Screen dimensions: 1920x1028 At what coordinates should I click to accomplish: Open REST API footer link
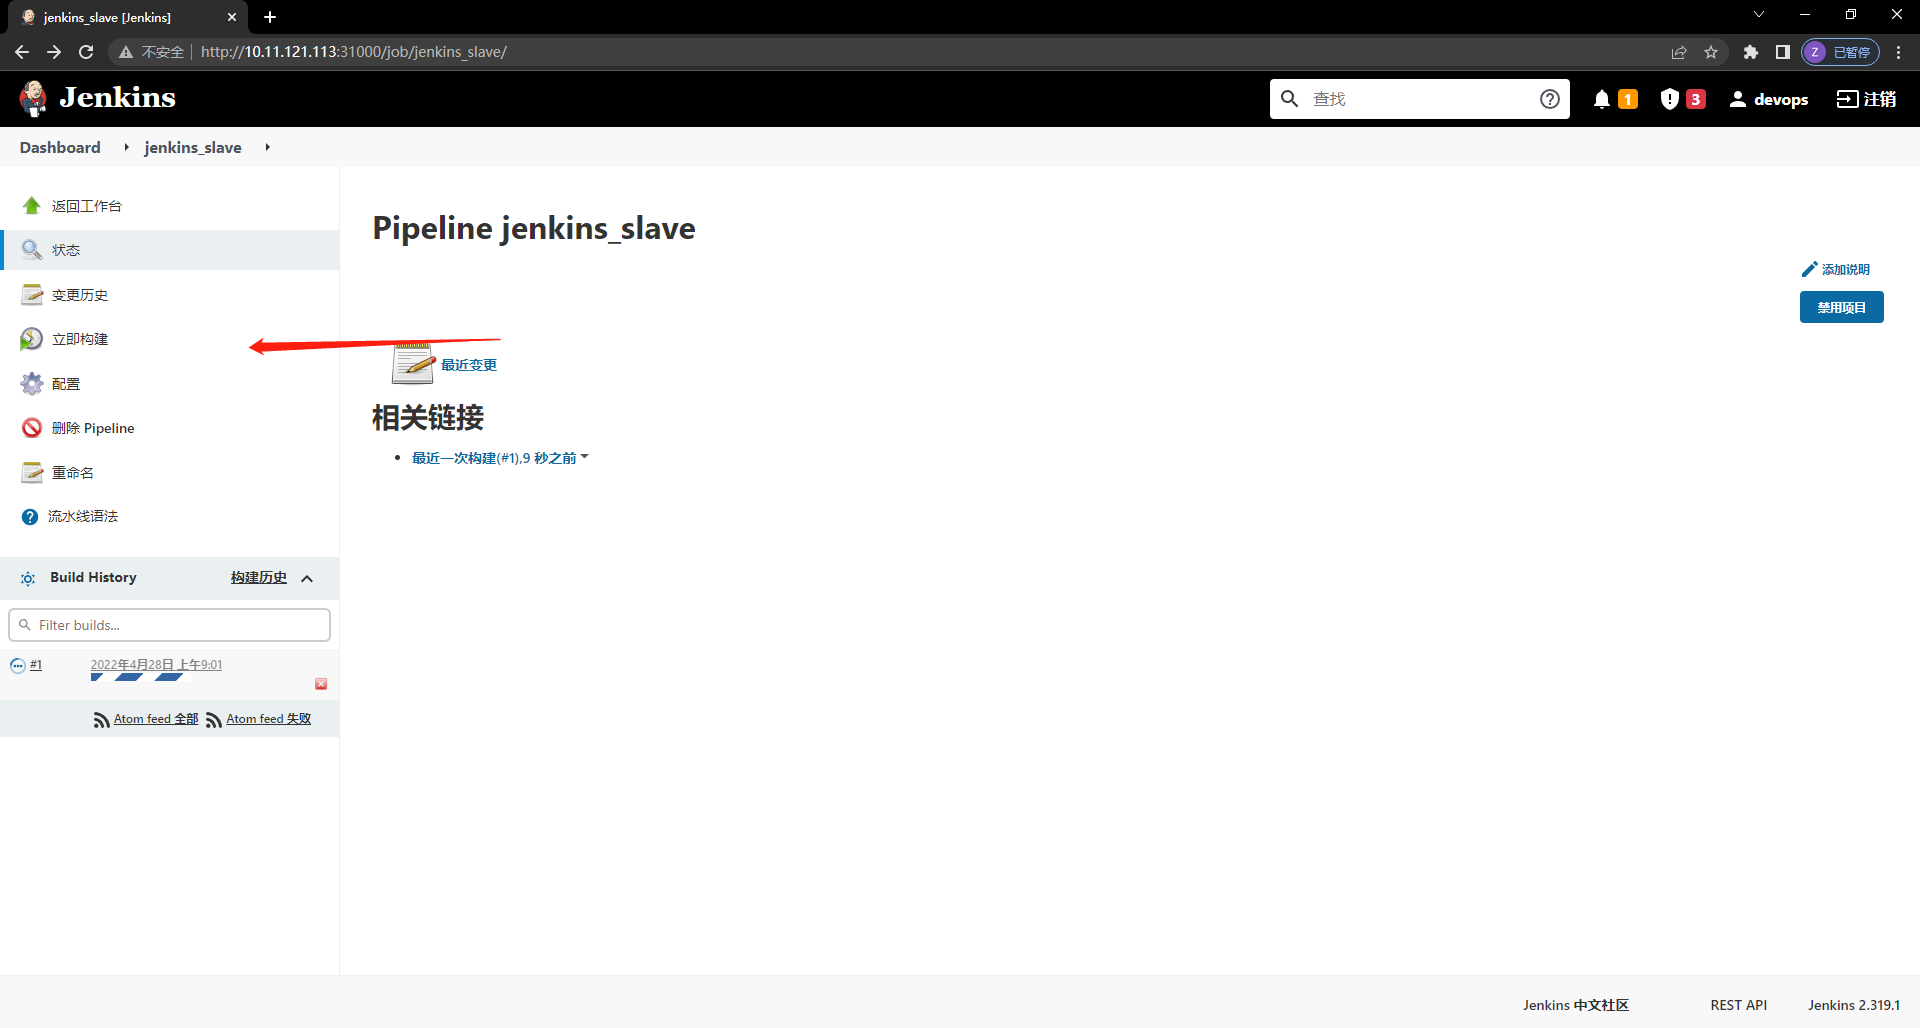tap(1738, 1005)
